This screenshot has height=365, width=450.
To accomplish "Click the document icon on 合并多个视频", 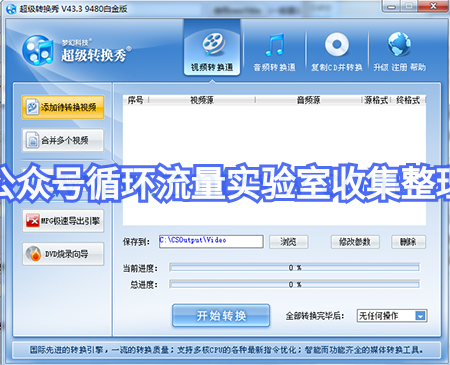I will point(32,140).
